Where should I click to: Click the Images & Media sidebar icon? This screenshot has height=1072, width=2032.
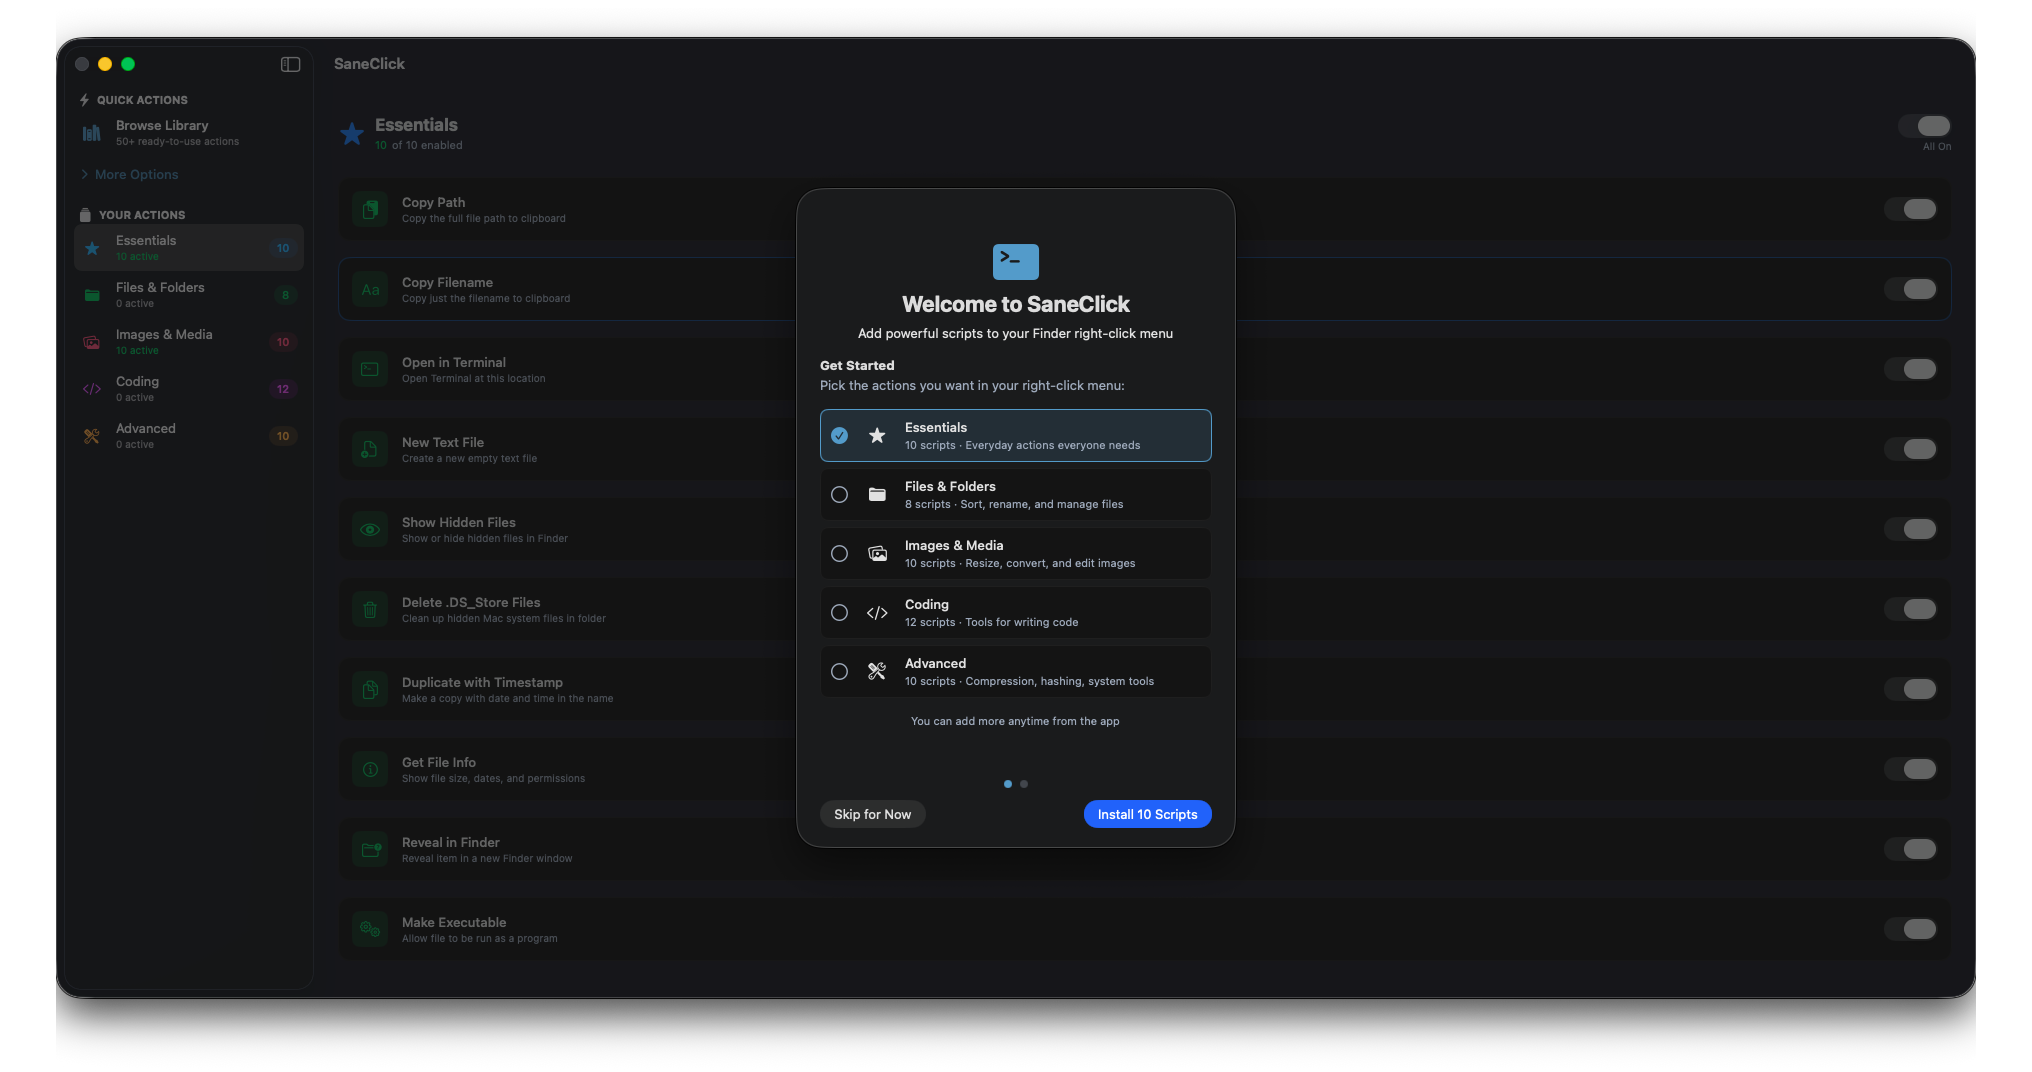tap(92, 342)
